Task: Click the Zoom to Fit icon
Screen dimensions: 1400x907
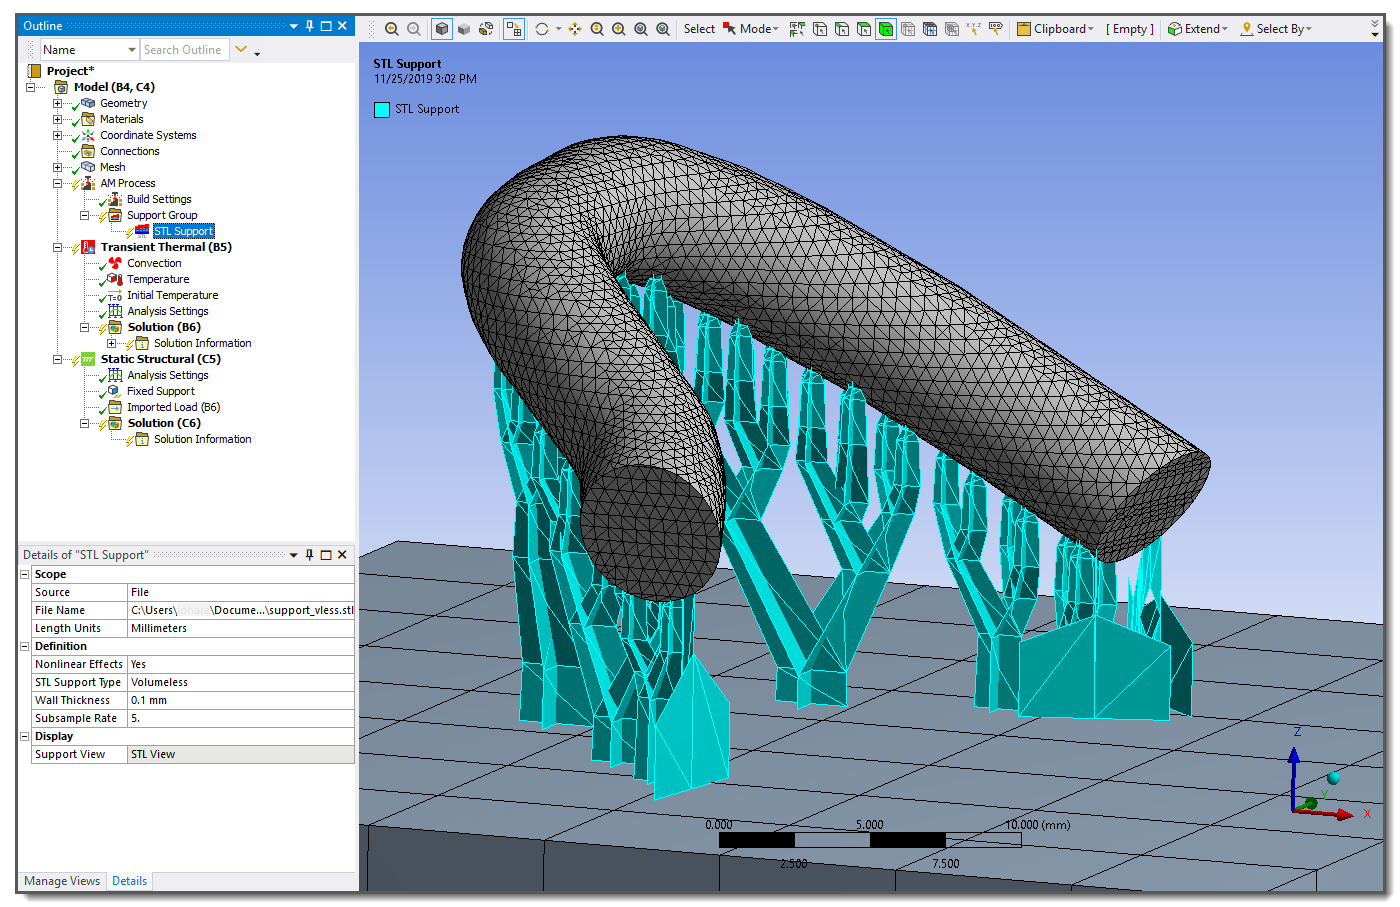Action: coord(640,28)
